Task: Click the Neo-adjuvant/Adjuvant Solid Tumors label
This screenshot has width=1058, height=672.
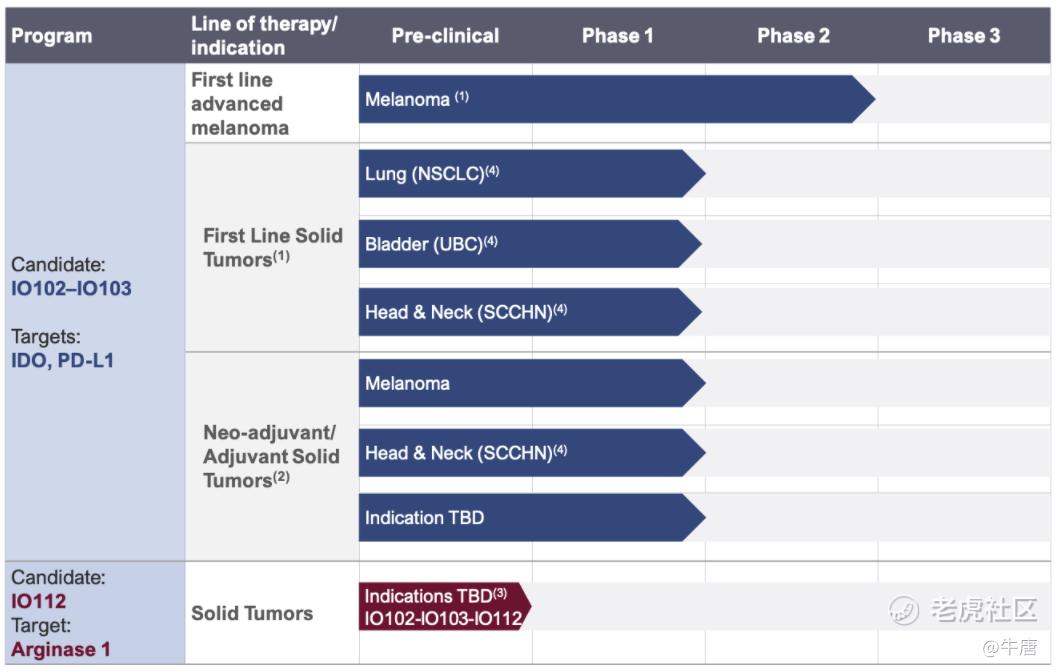Action: tap(271, 456)
